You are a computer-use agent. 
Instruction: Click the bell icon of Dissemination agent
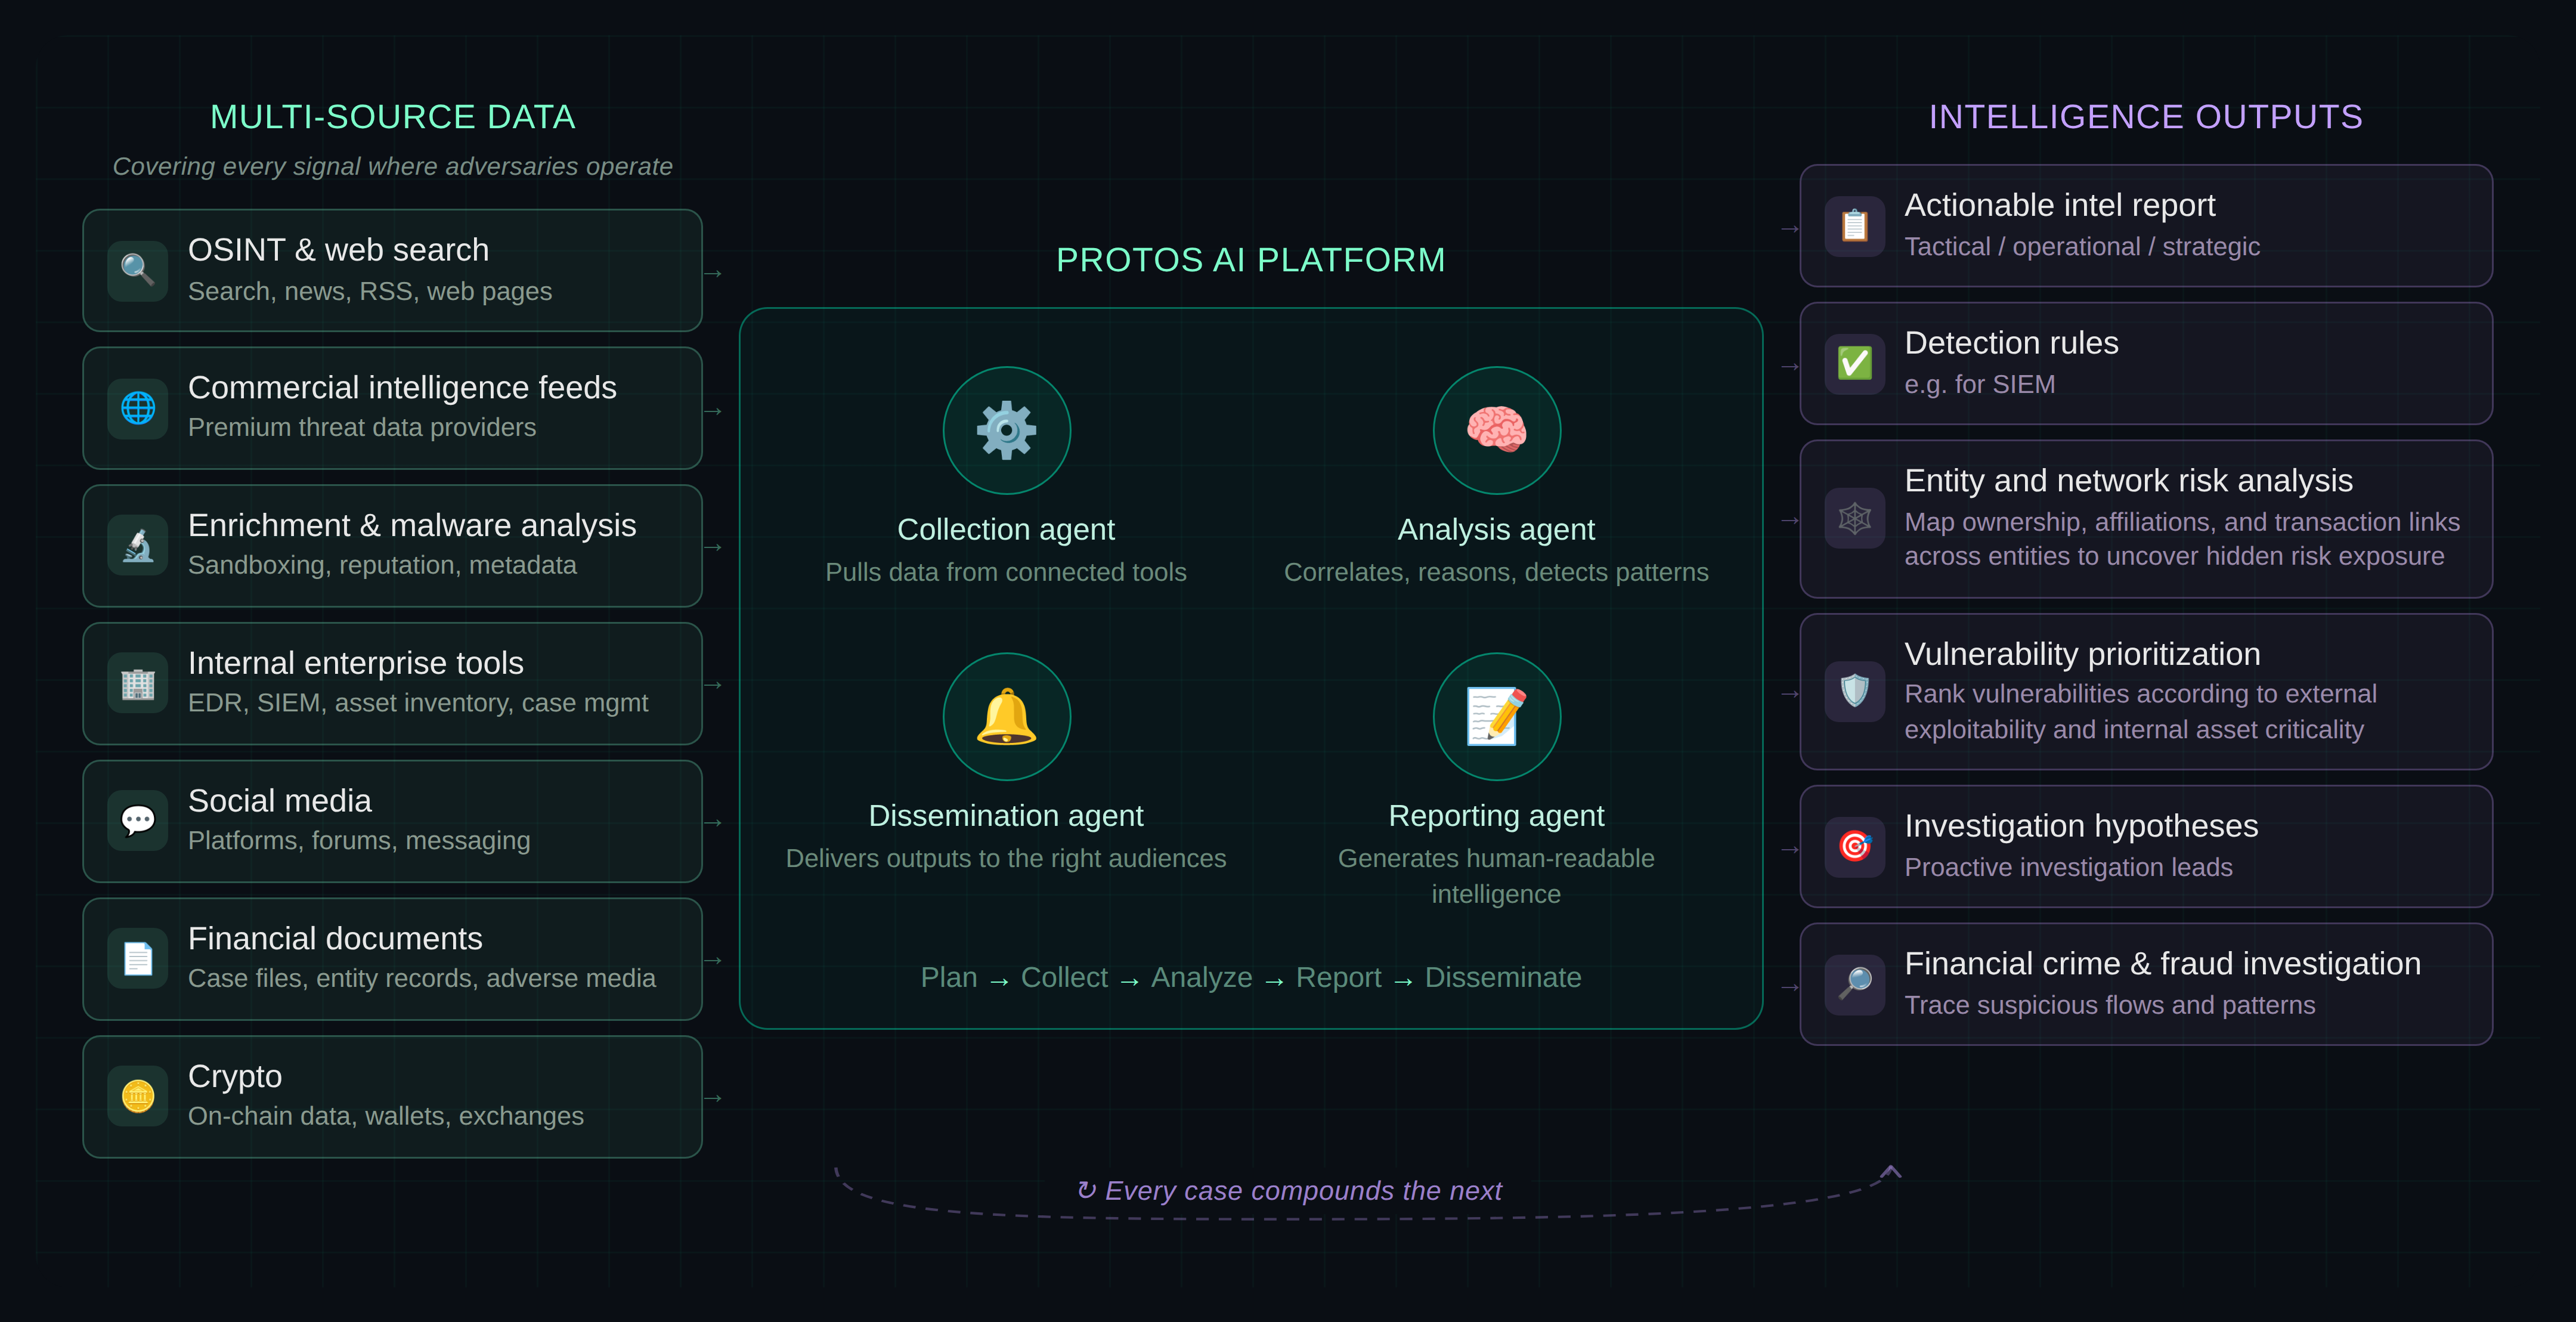click(x=1006, y=716)
